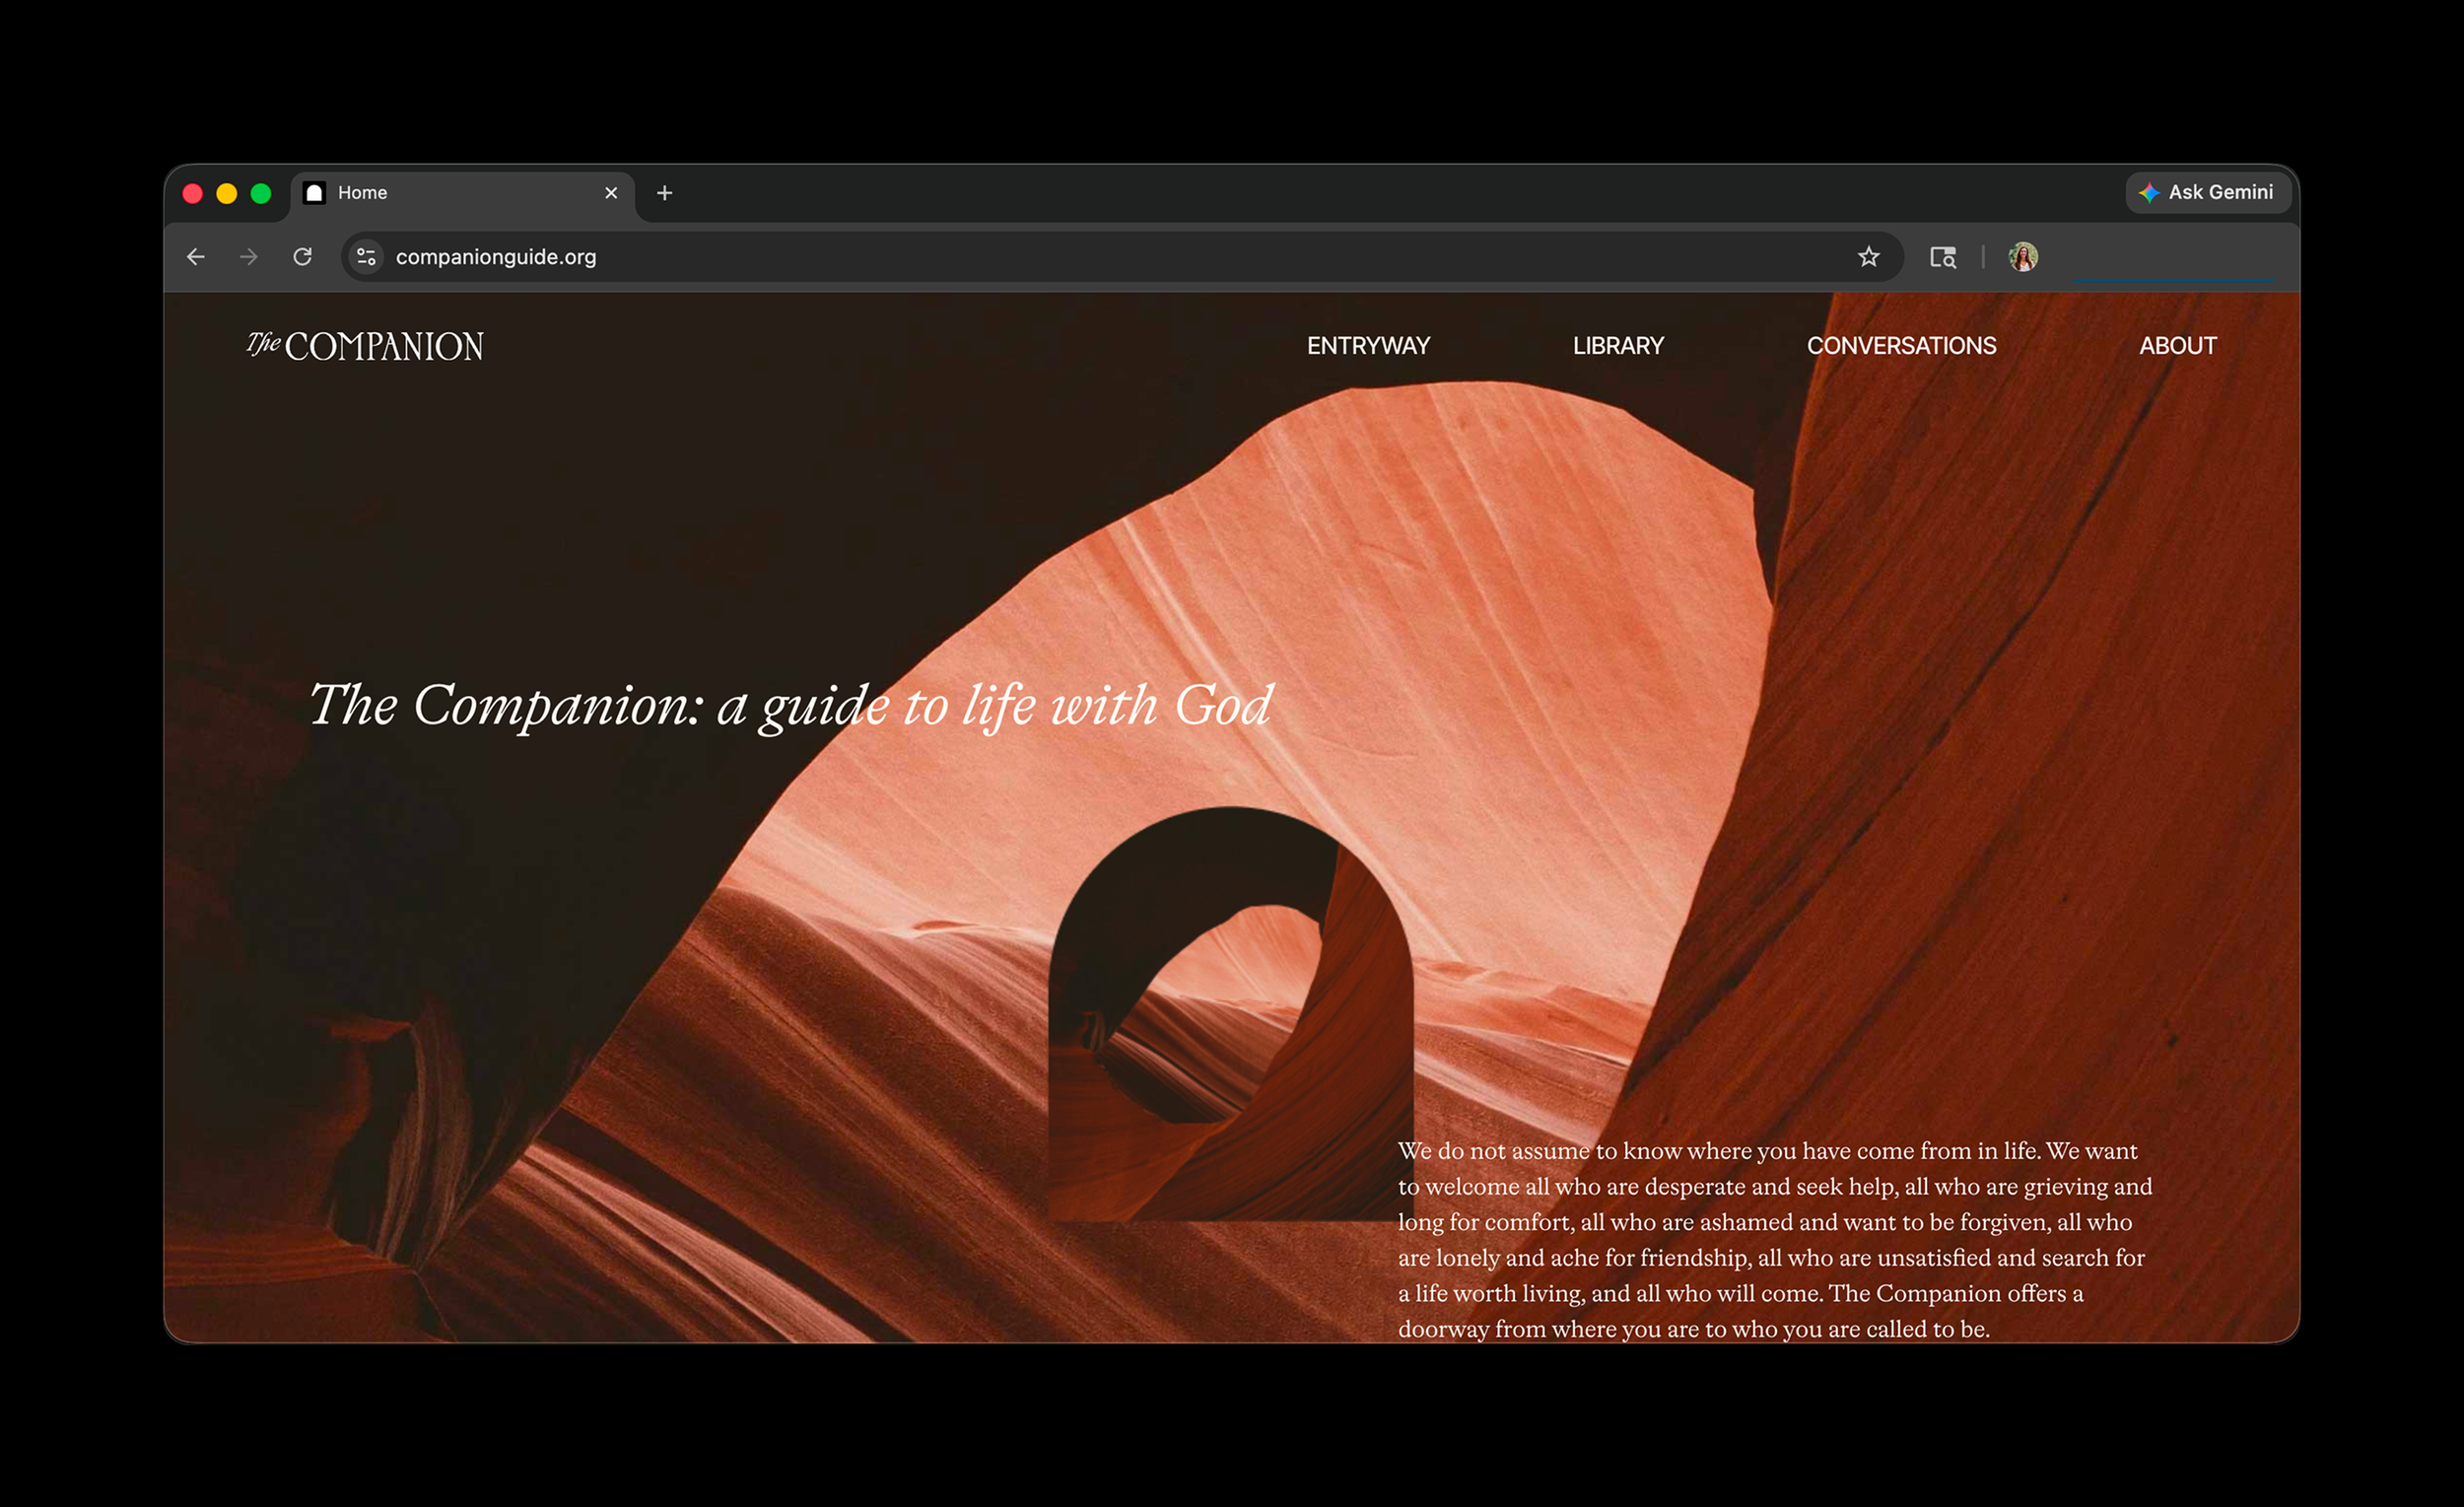The image size is (2464, 1507).
Task: Close the Home tab
Action: [x=611, y=192]
